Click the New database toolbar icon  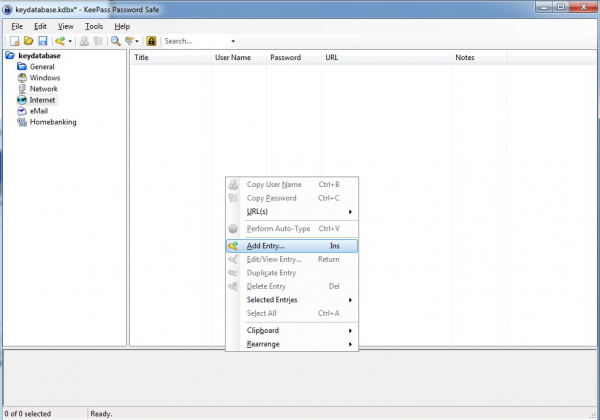pos(15,41)
